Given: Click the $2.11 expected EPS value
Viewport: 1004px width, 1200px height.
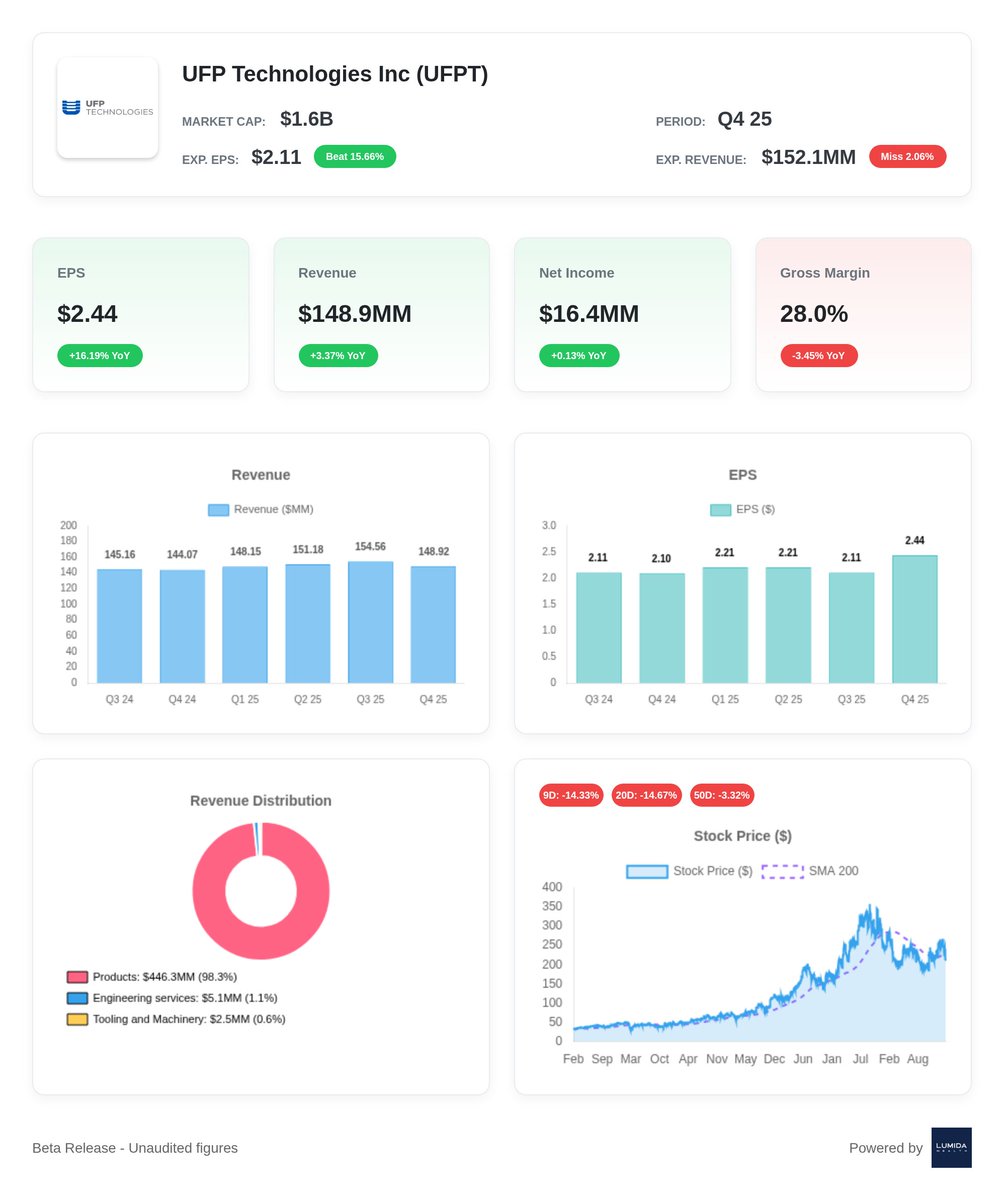Looking at the screenshot, I should pyautogui.click(x=276, y=157).
